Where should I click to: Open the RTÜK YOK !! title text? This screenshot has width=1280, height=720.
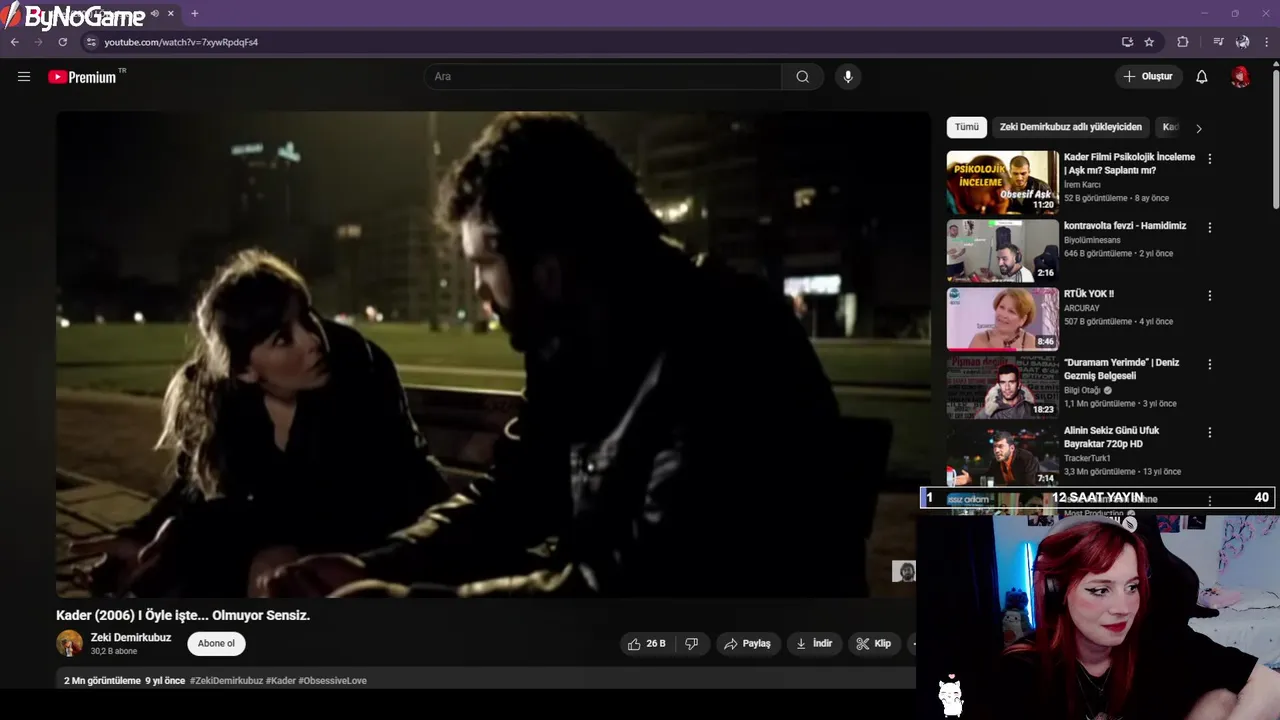(x=1089, y=294)
